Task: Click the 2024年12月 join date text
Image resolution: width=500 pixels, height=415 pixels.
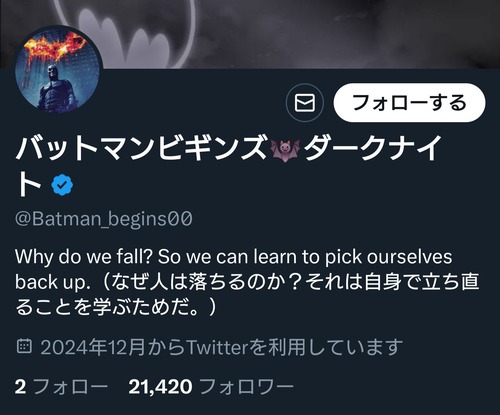Action: pos(93,347)
